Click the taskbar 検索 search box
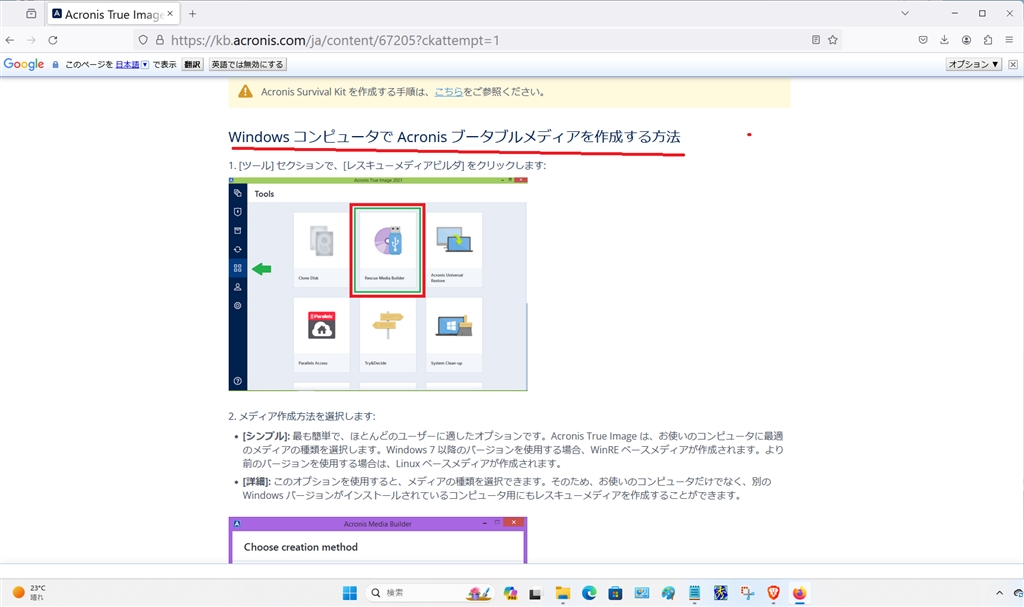This screenshot has width=1024, height=607. pos(429,593)
